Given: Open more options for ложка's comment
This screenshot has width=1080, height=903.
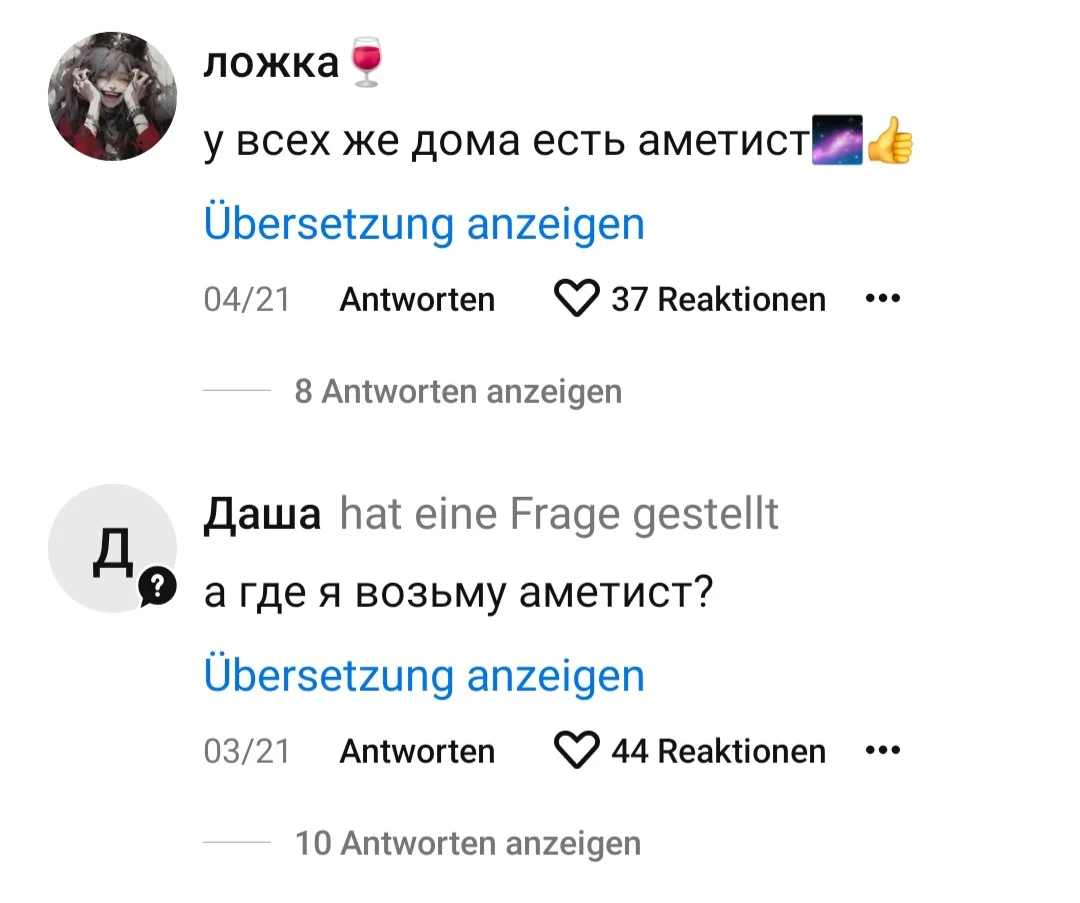Looking at the screenshot, I should pos(883,298).
